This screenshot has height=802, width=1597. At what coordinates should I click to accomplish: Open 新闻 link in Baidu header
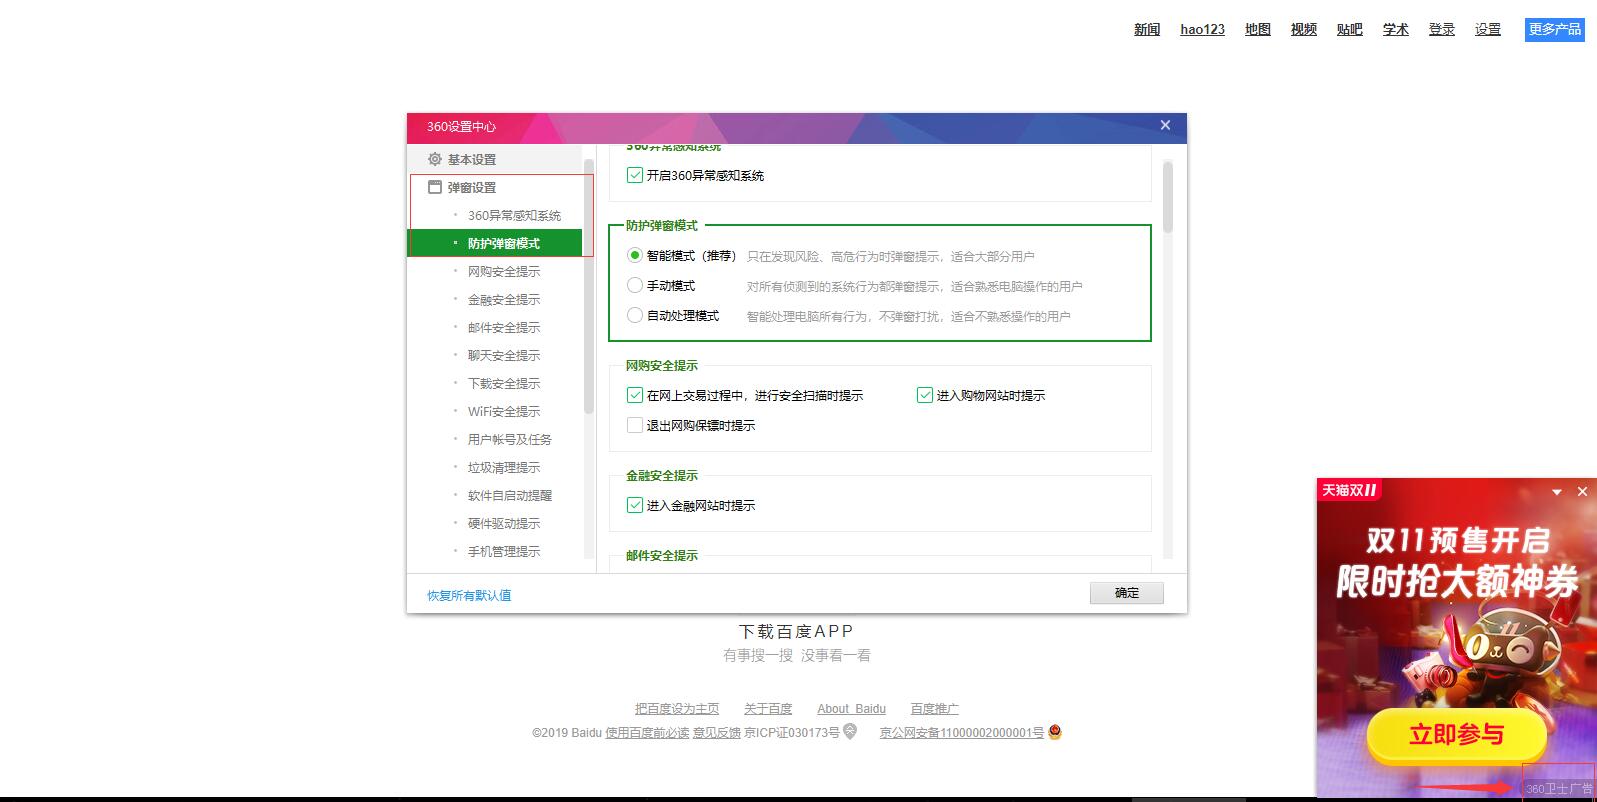click(1147, 29)
